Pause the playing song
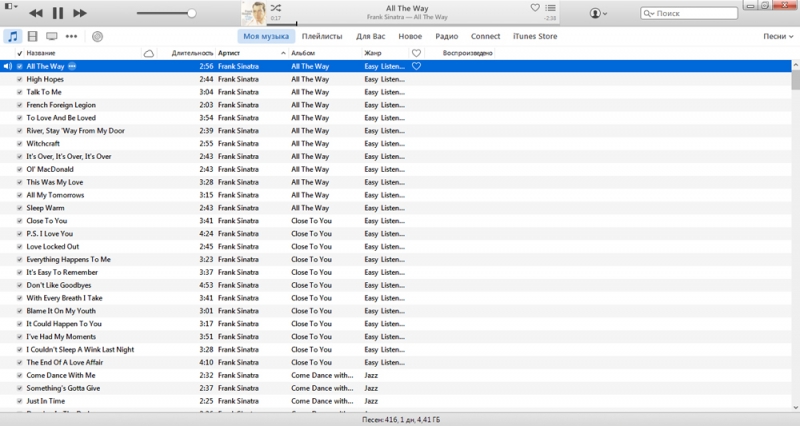Viewport: 800px width, 426px height. pos(58,13)
